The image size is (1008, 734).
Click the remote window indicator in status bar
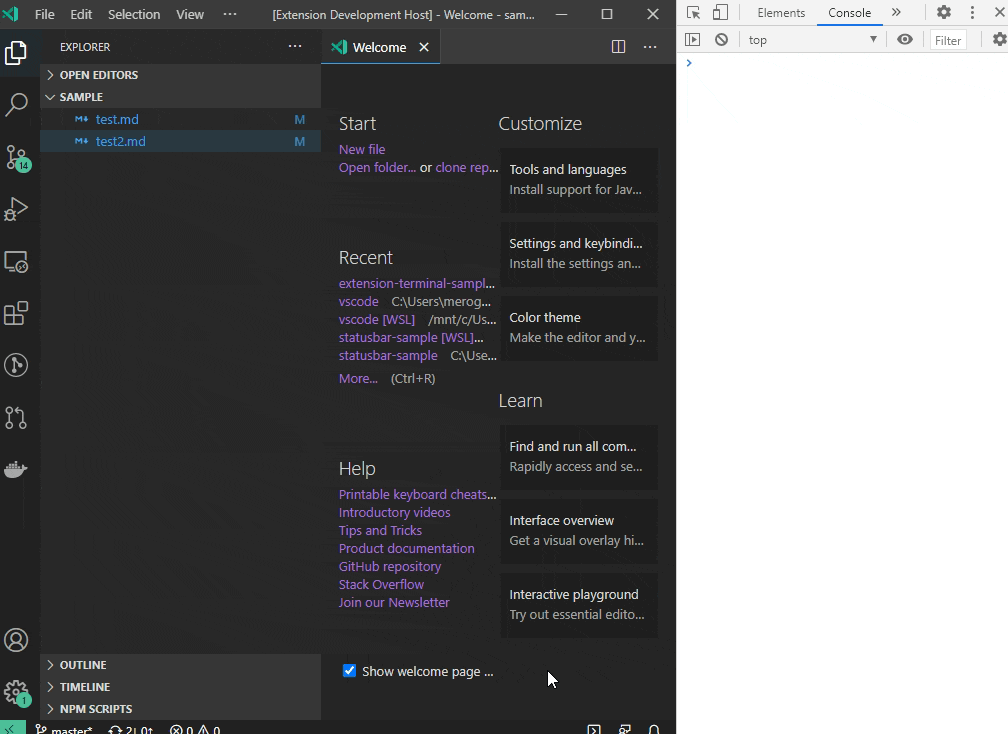point(12,729)
